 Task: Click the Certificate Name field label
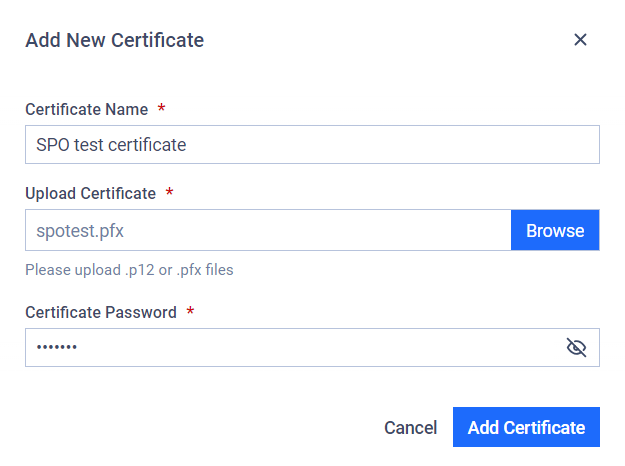coord(86,109)
